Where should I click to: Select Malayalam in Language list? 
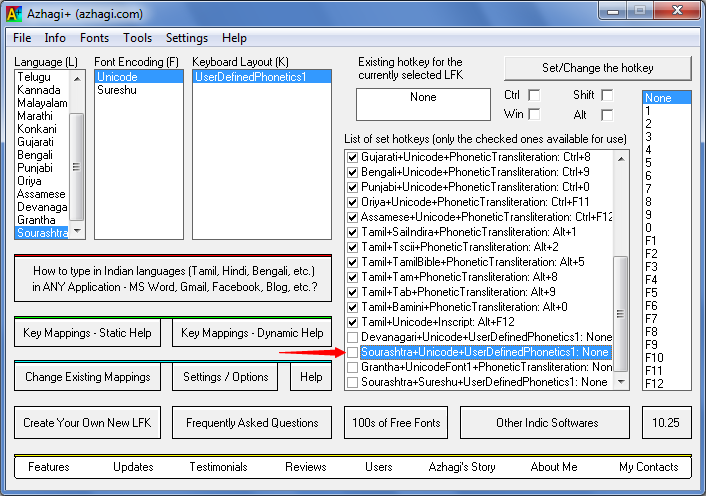pos(42,103)
